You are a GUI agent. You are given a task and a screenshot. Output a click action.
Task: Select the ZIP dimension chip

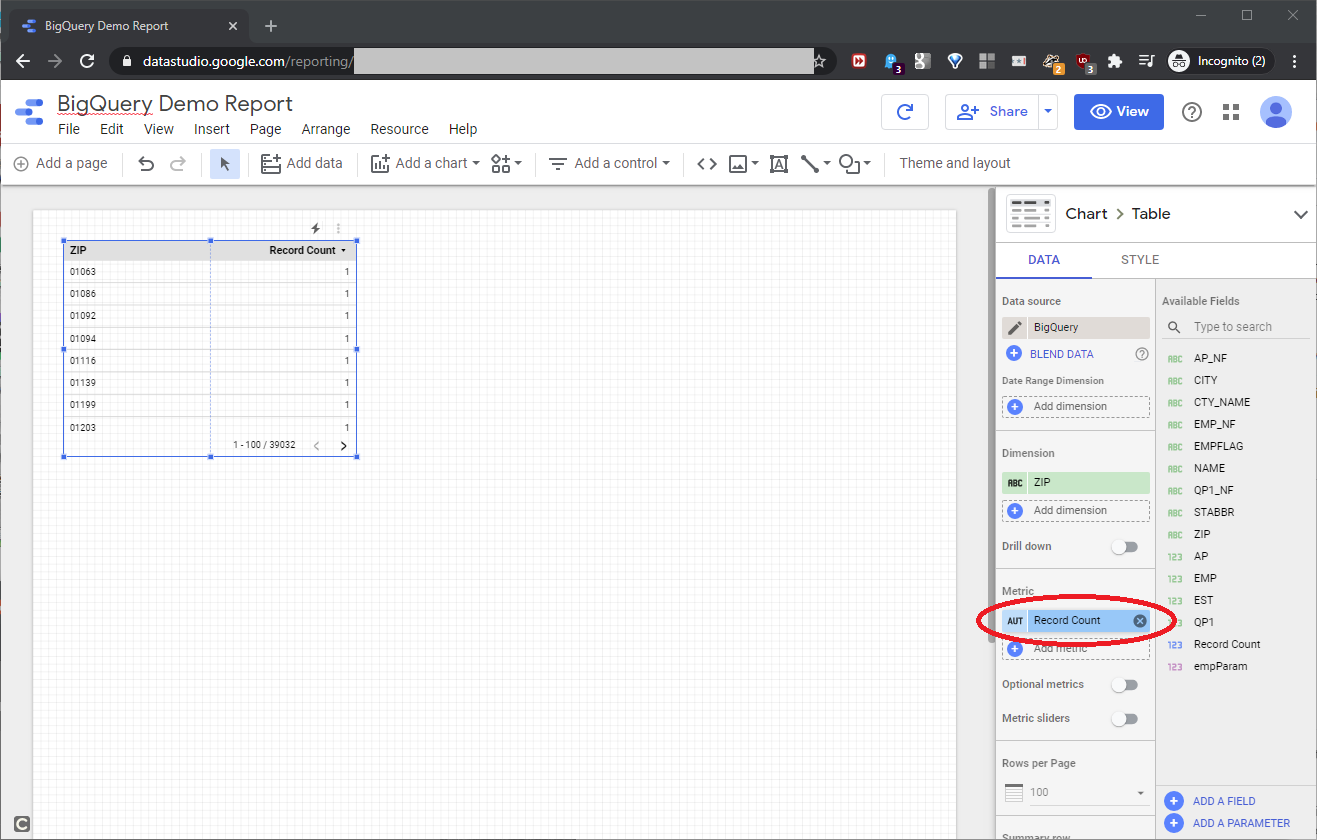[x=1076, y=483]
